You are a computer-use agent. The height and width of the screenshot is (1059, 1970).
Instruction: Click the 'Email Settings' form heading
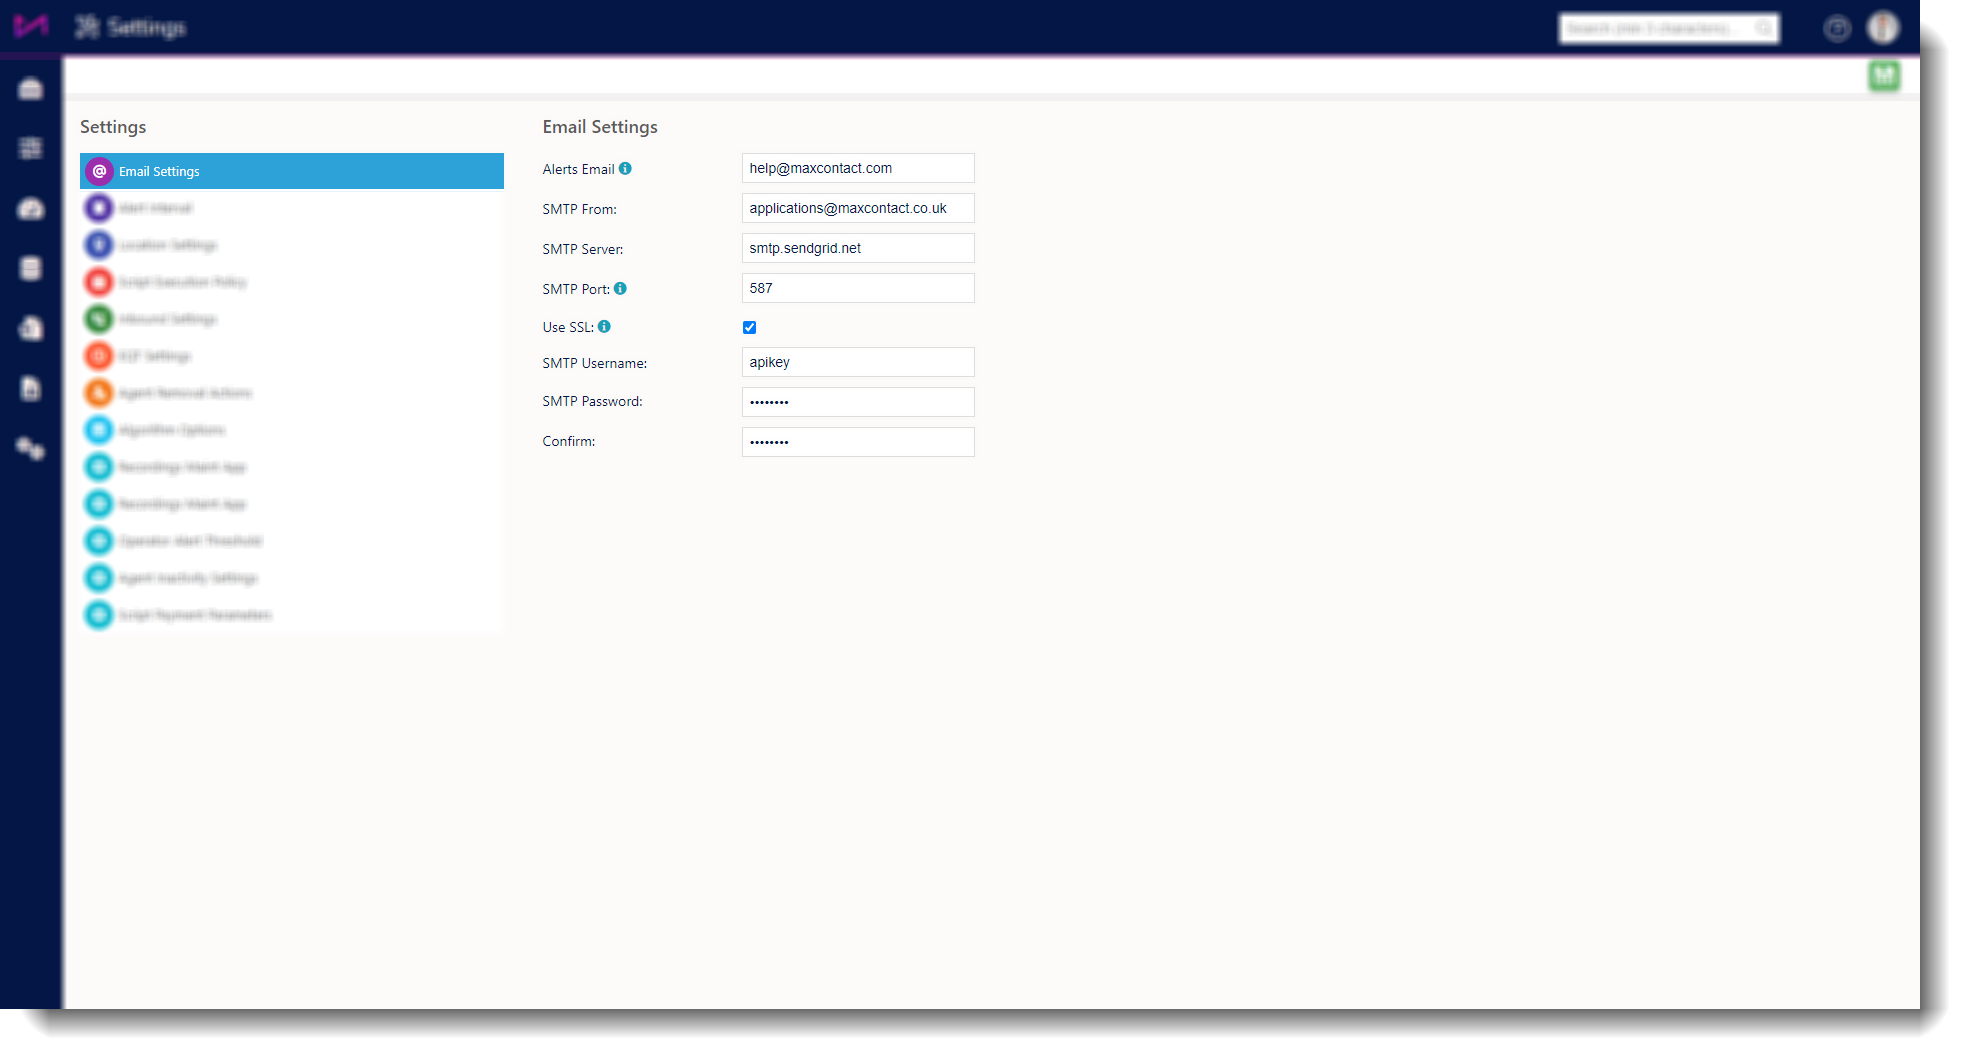click(600, 127)
